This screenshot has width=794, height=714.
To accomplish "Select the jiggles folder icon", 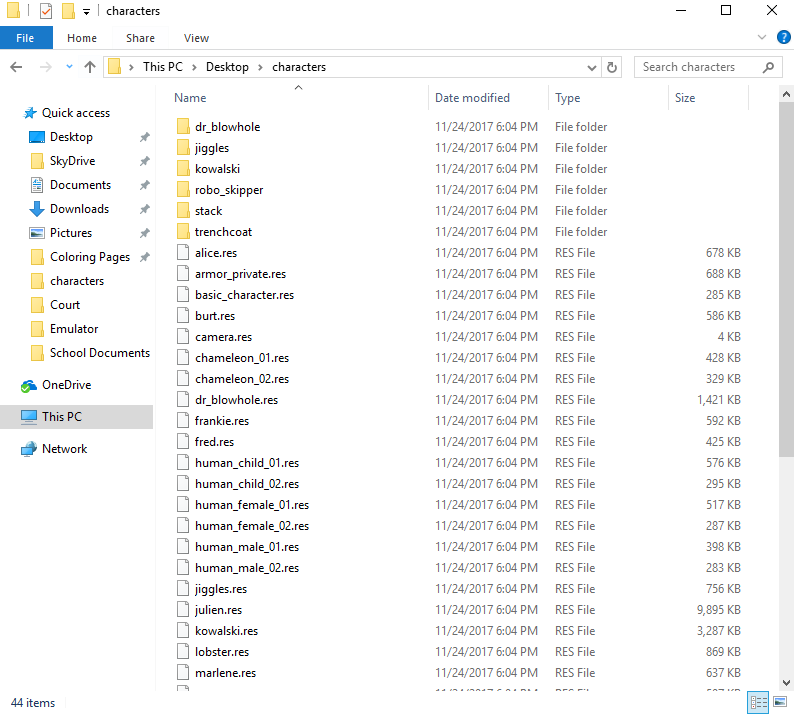I will pos(183,148).
